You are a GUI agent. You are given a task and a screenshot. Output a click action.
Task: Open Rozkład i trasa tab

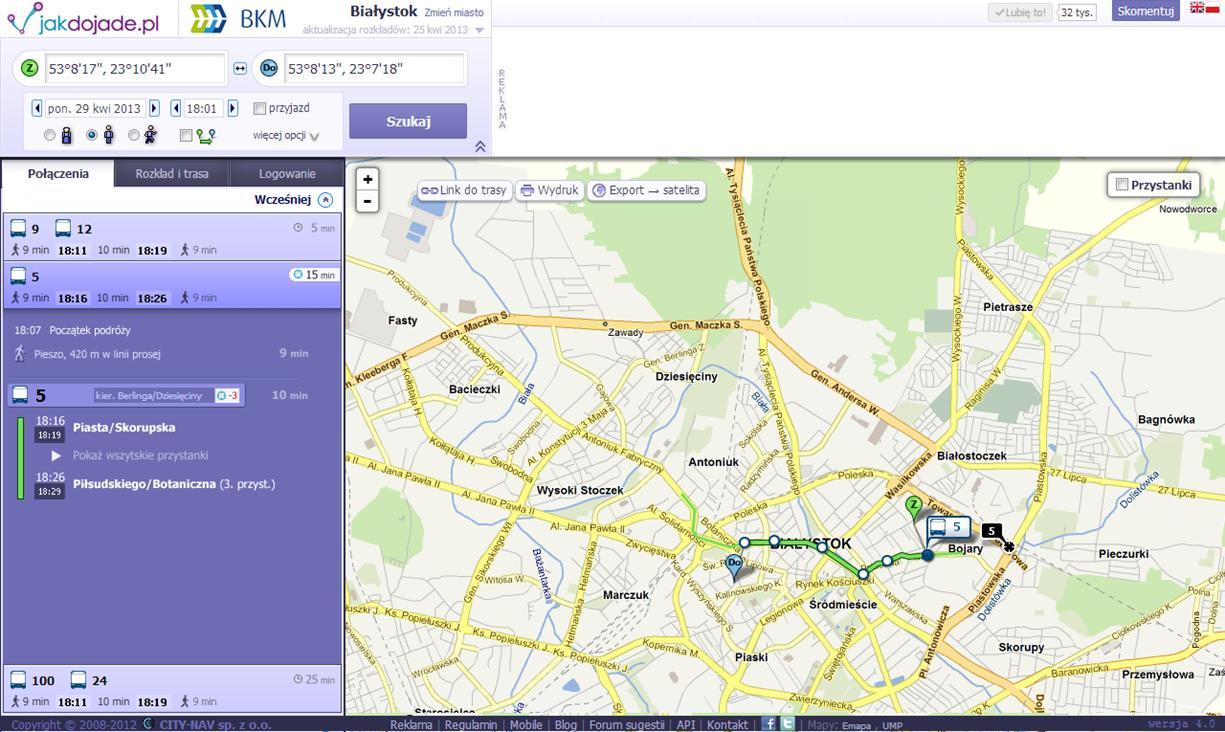[172, 174]
